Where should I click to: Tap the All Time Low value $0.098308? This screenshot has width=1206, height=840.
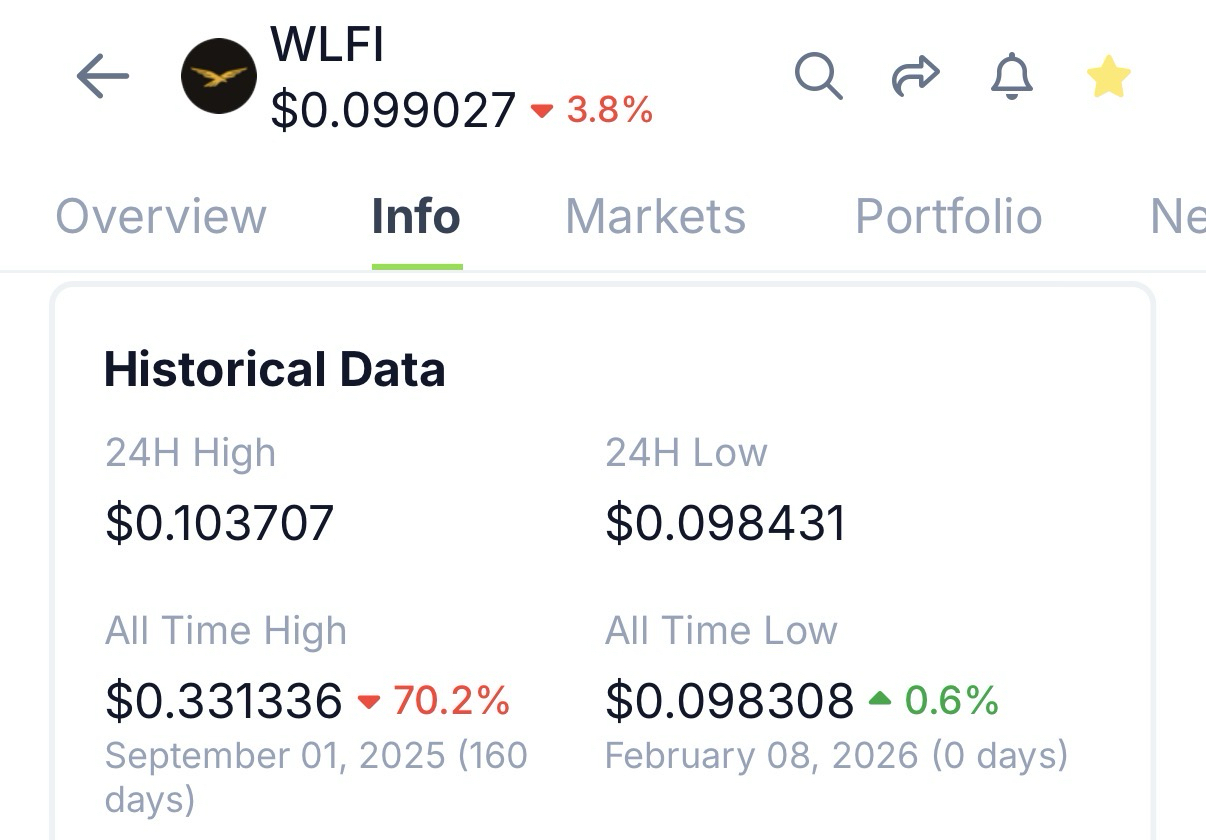tap(729, 701)
